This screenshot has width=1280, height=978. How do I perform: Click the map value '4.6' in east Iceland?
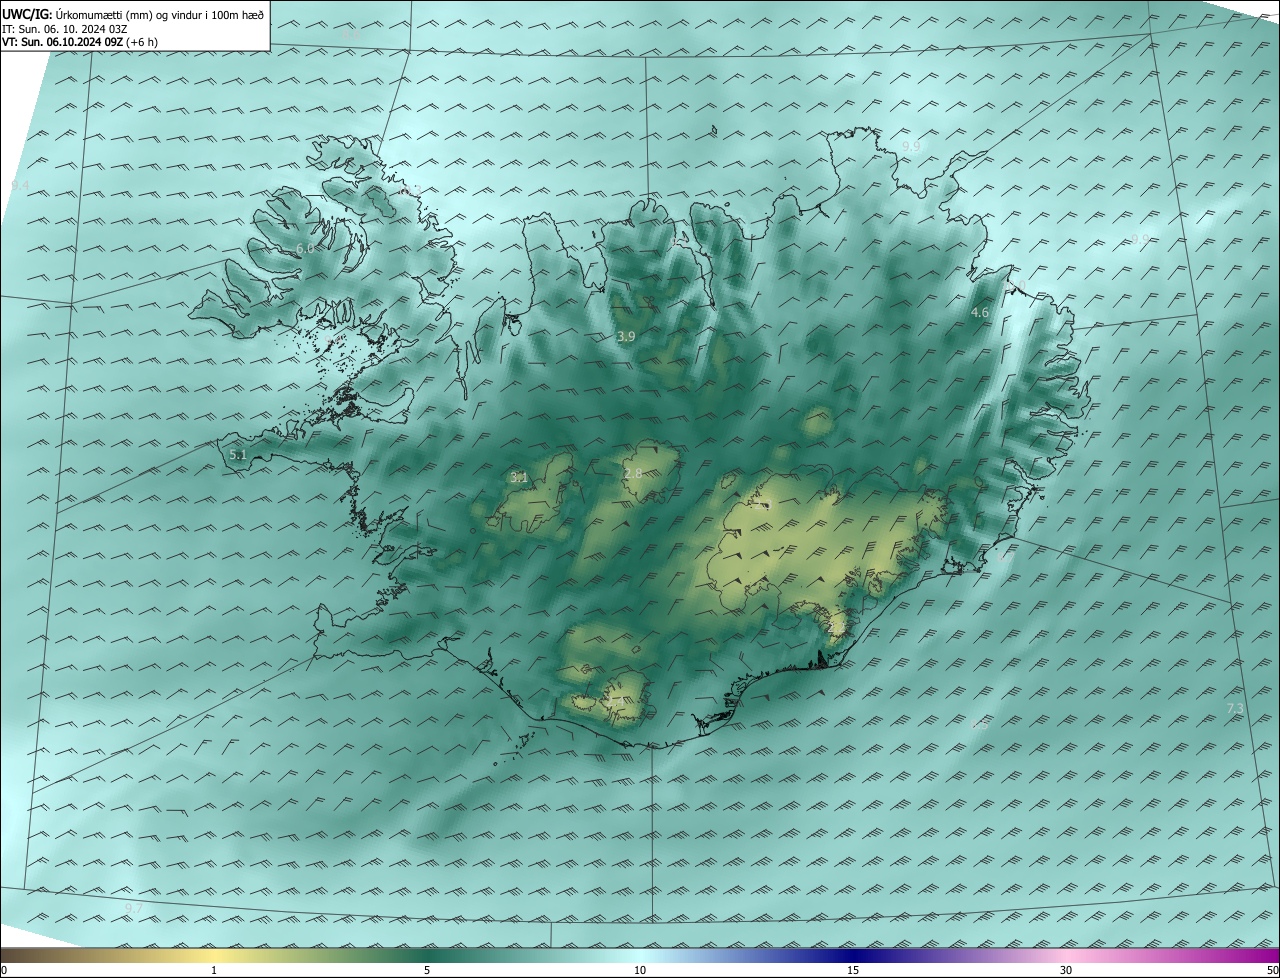point(980,313)
